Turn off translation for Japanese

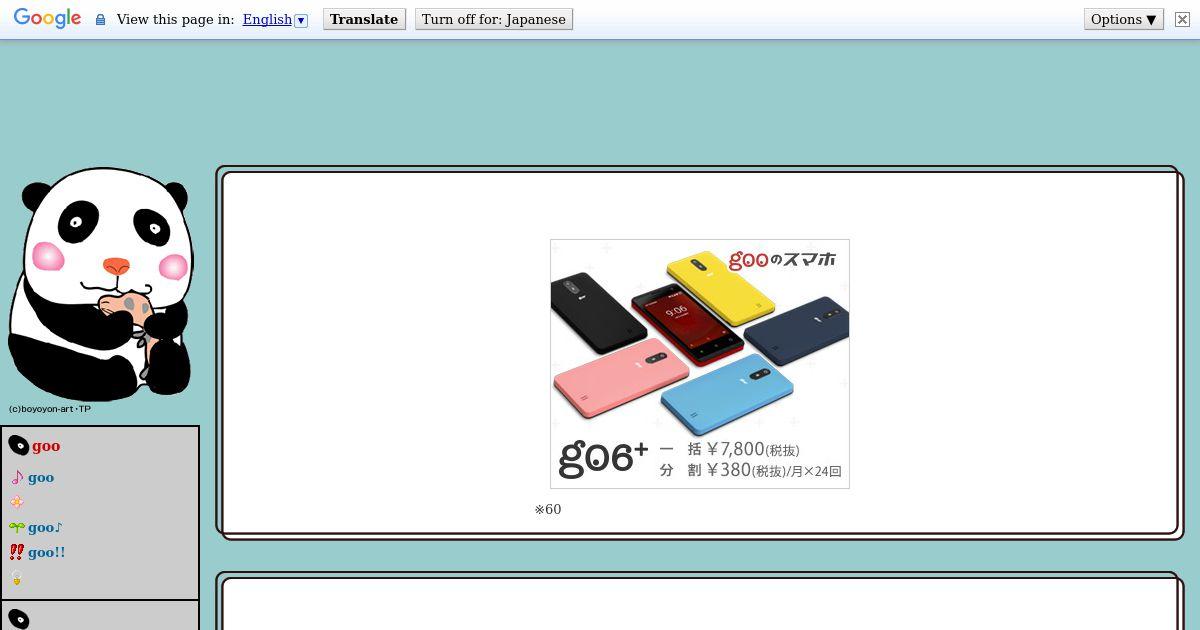pos(494,19)
